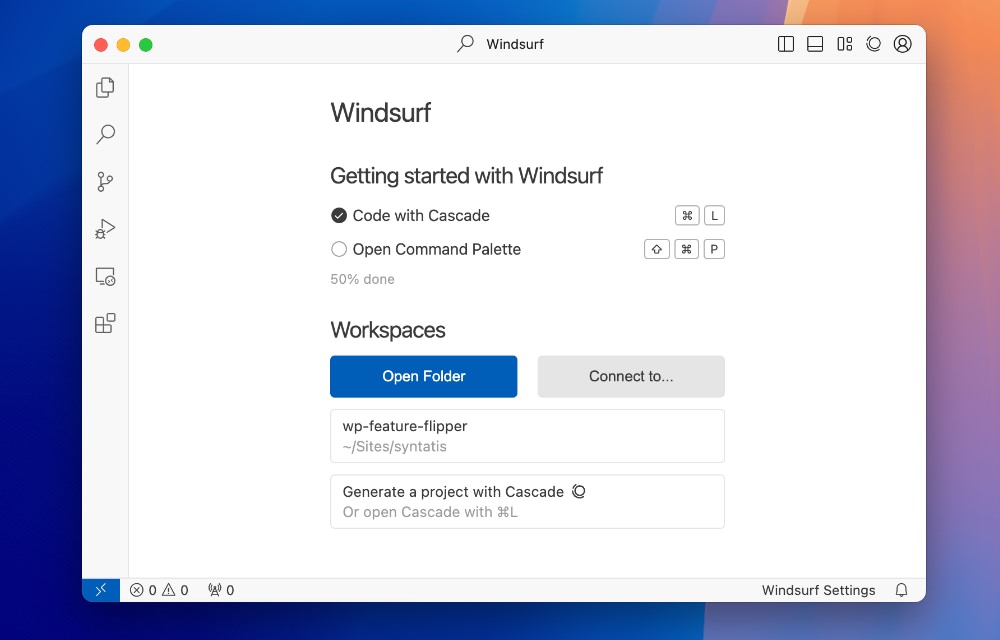1000x640 pixels.
Task: Open the remote window menu in status bar
Action: 101,590
